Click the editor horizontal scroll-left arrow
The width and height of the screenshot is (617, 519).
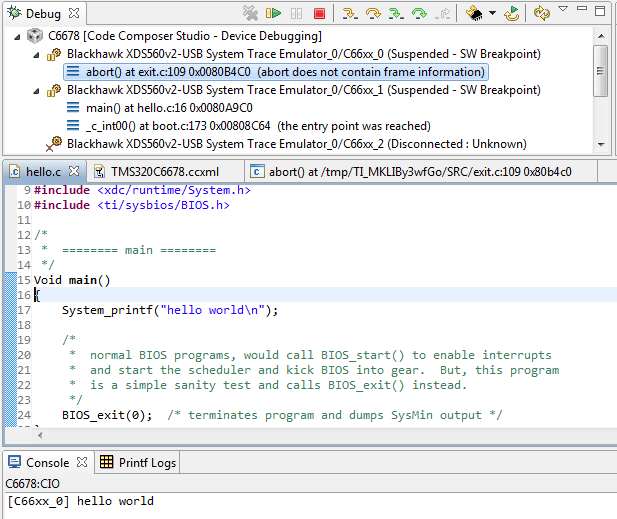40,435
